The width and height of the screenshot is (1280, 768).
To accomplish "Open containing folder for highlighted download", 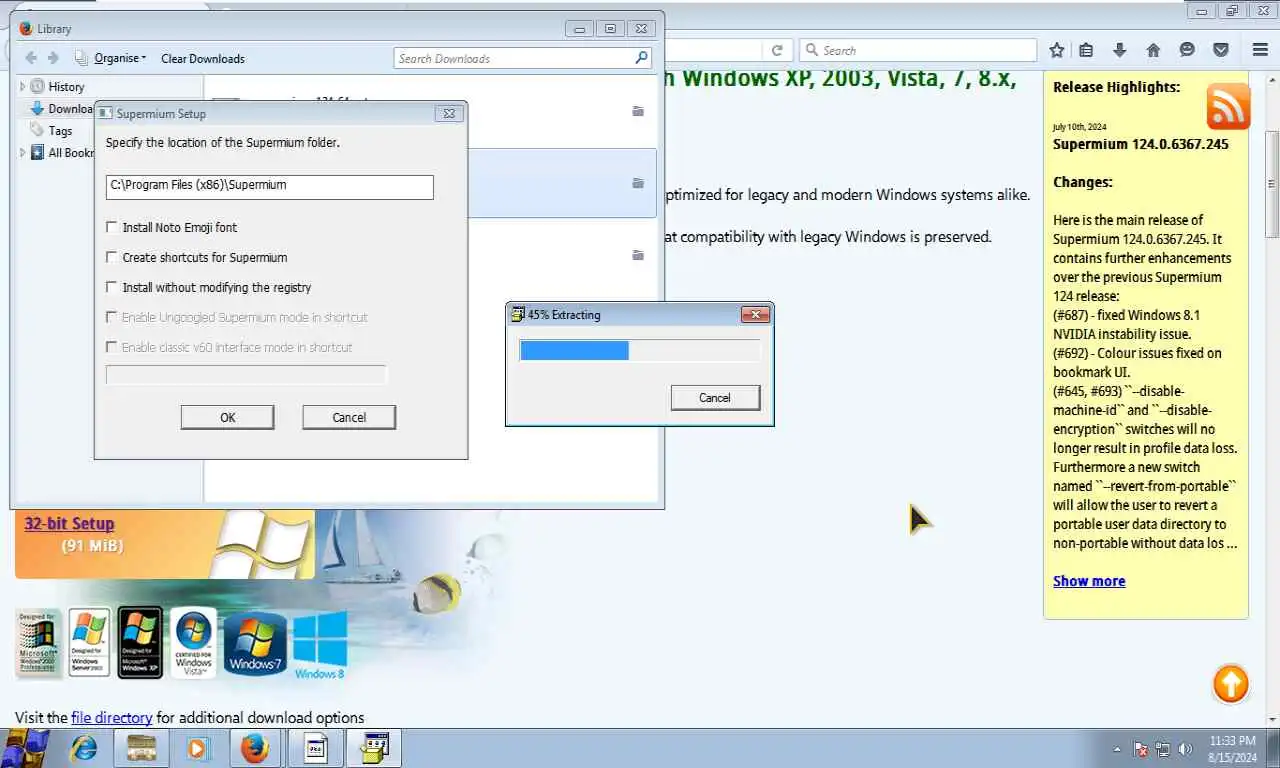I will pos(638,183).
